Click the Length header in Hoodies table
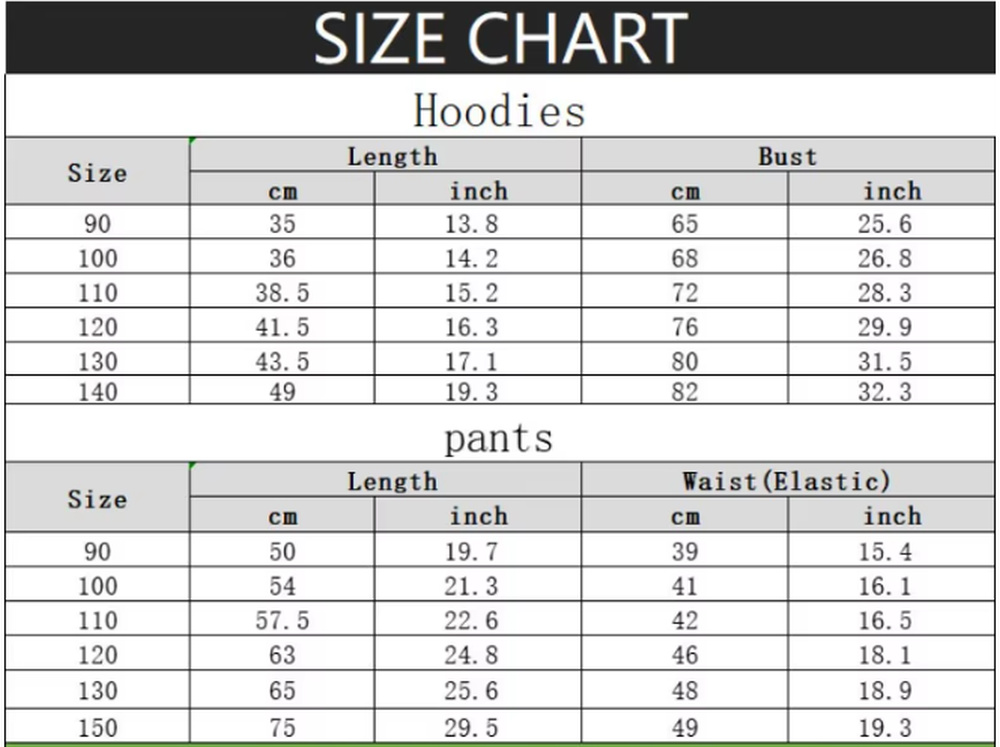The width and height of the screenshot is (1000, 747). click(x=392, y=156)
